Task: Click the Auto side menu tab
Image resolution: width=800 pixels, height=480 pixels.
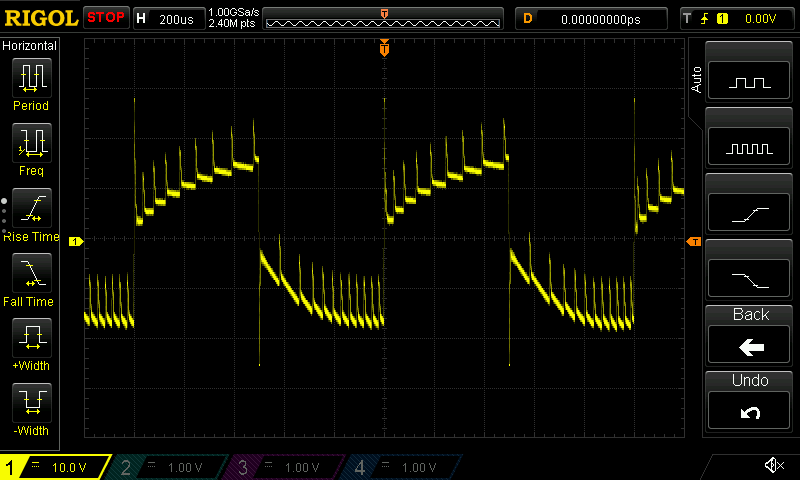Action: click(696, 80)
